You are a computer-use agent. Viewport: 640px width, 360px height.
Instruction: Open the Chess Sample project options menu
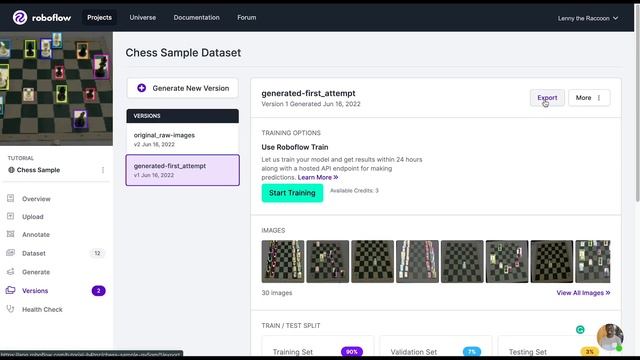(x=103, y=170)
